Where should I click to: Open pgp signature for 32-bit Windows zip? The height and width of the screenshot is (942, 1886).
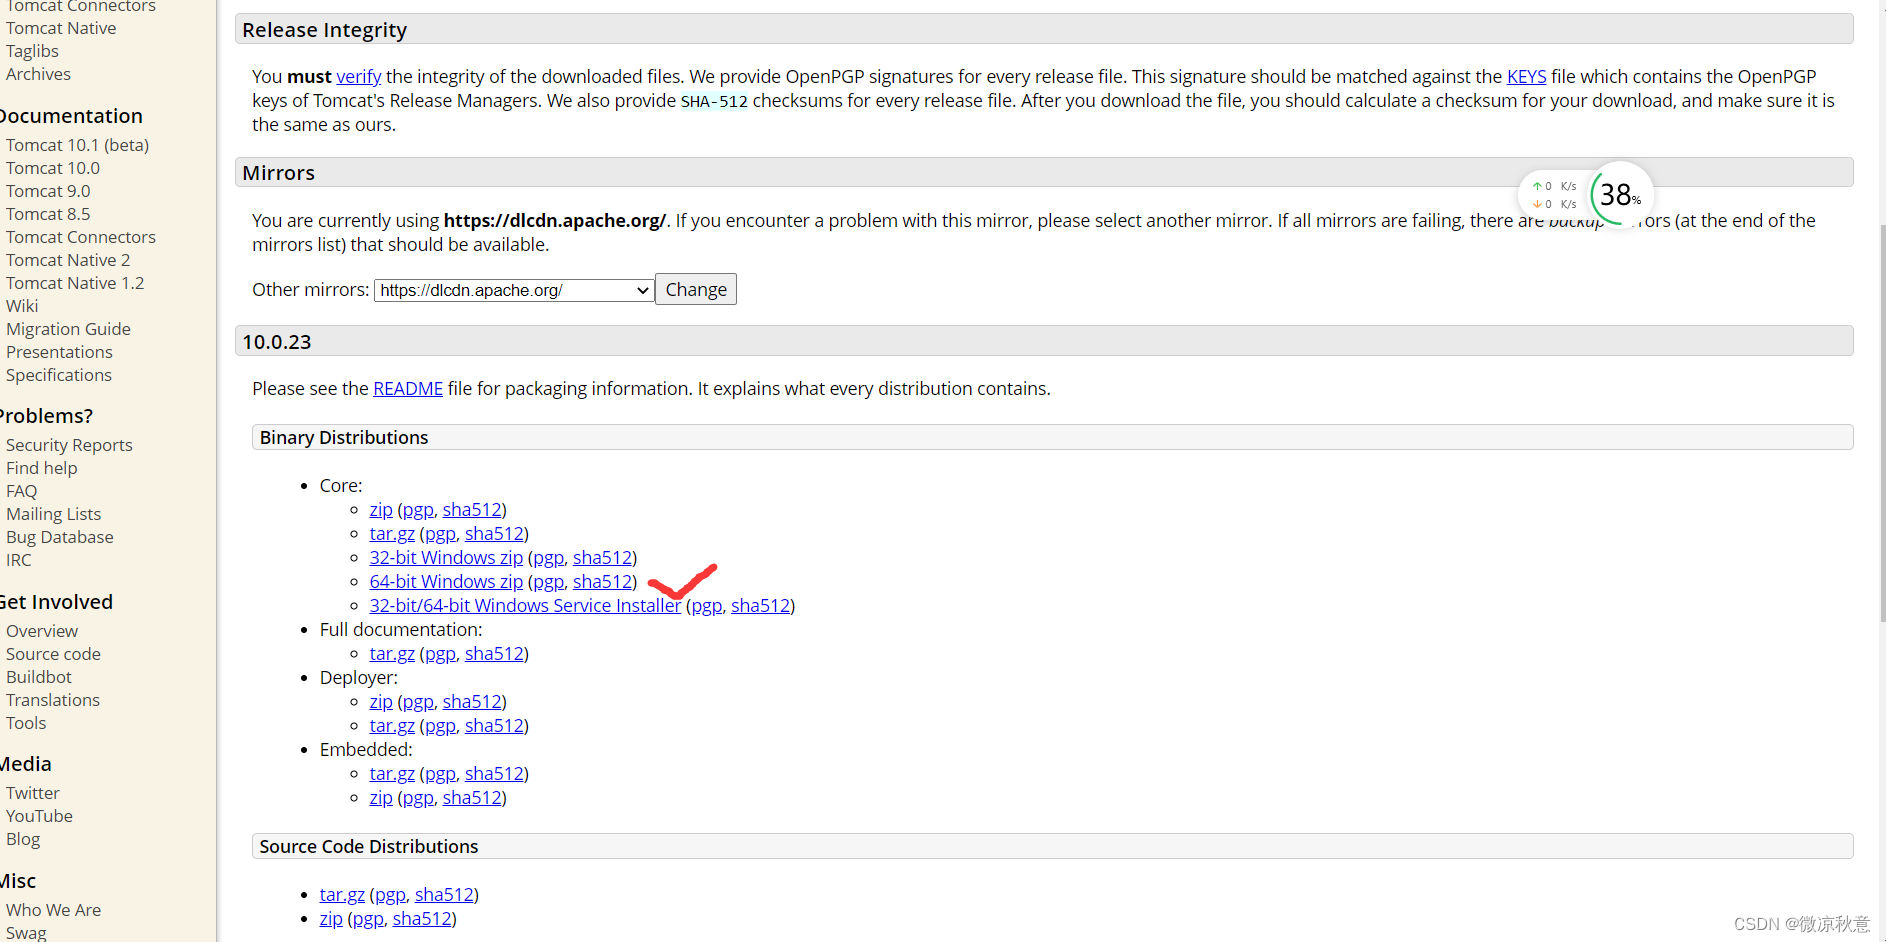pyautogui.click(x=548, y=558)
